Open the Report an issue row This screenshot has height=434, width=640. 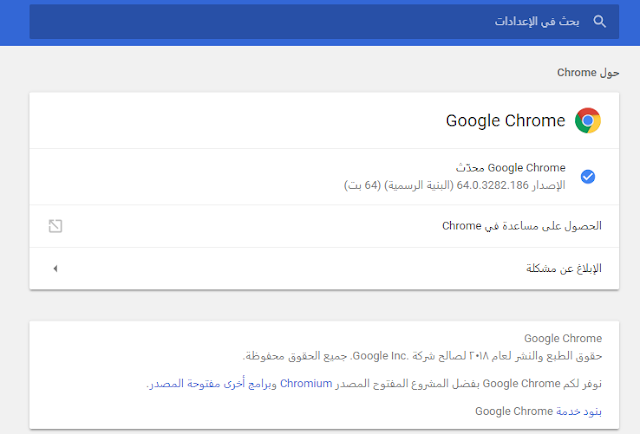[x=324, y=268]
